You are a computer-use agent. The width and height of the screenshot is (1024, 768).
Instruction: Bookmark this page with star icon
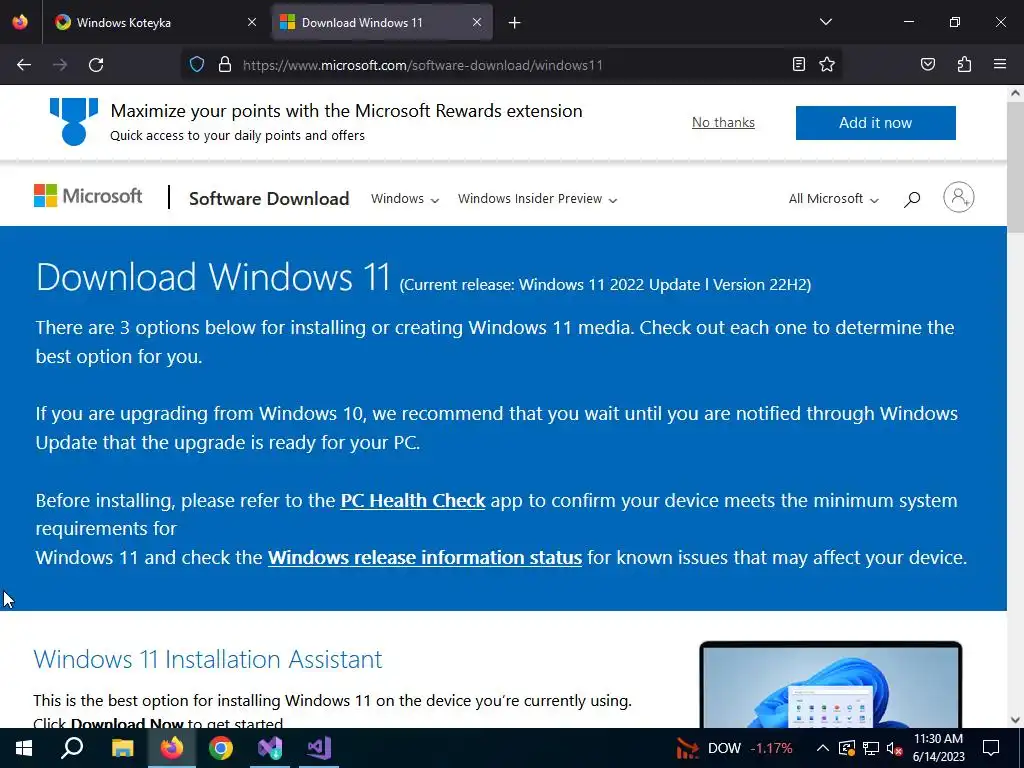tap(827, 64)
